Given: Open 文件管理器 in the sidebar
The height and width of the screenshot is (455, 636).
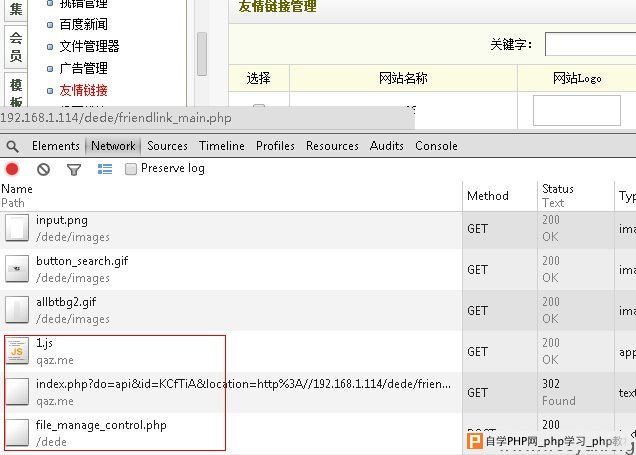Looking at the screenshot, I should click(89, 46).
